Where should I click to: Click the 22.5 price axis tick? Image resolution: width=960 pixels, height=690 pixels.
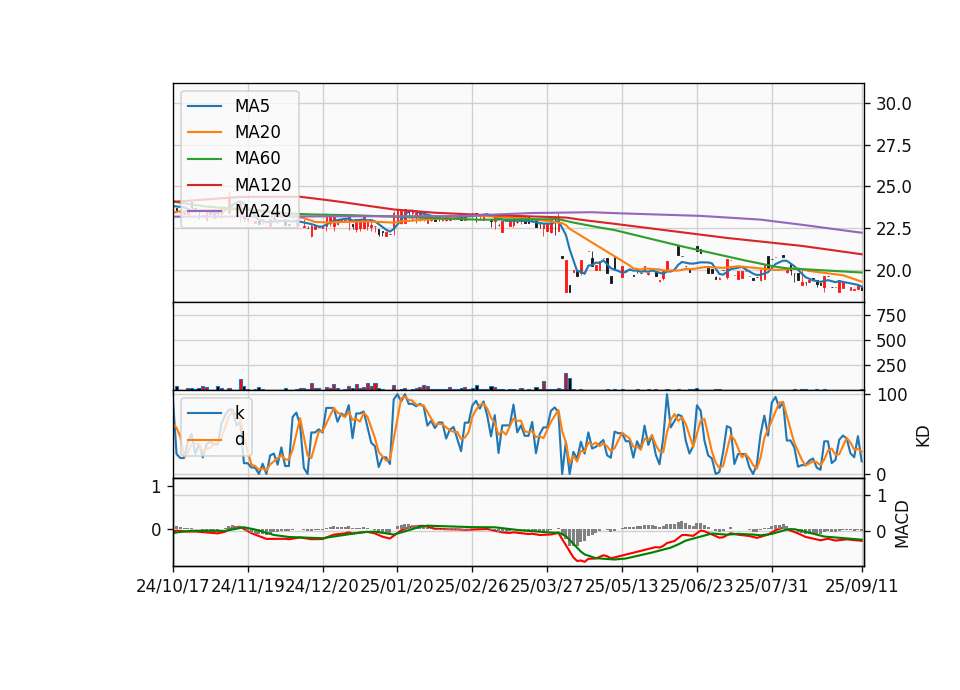(893, 229)
